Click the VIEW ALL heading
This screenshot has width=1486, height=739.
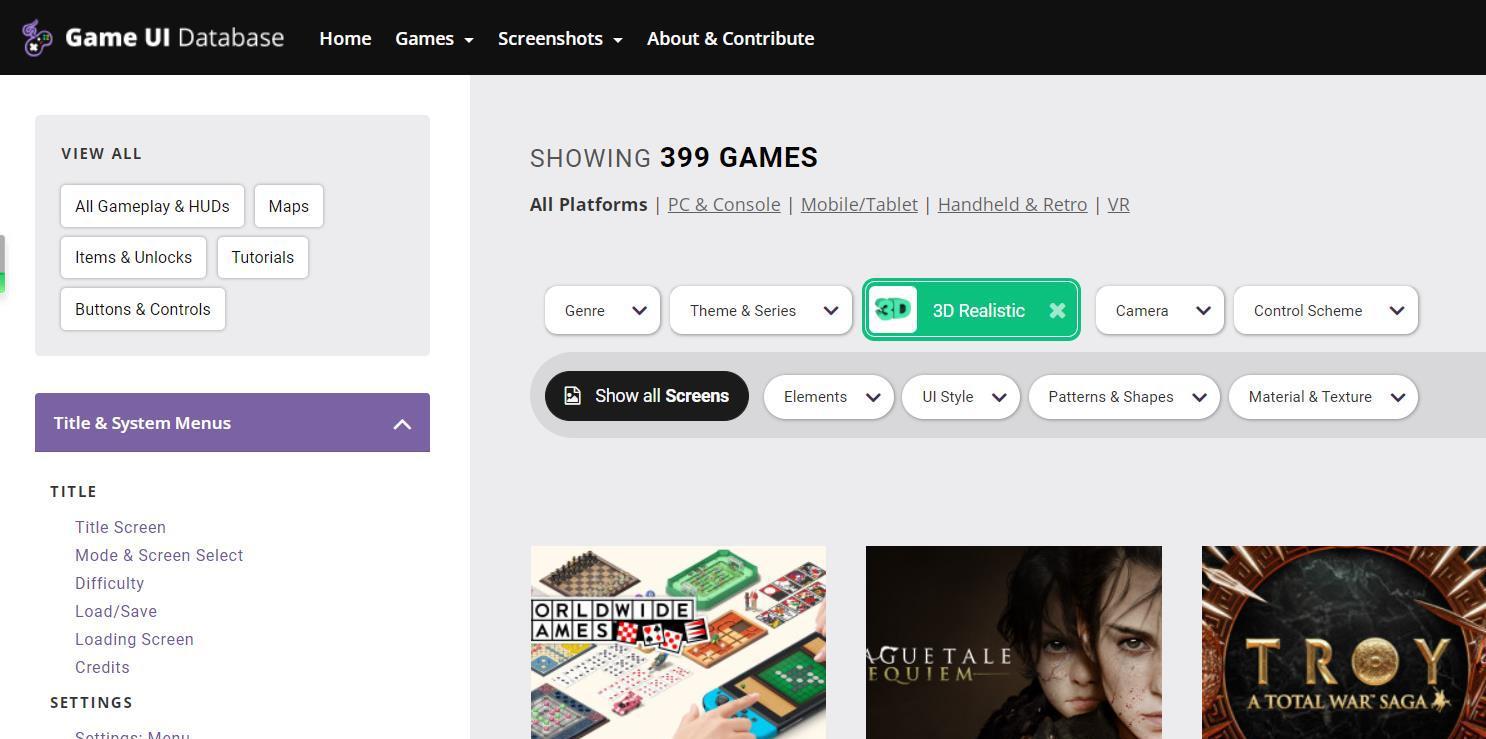(101, 154)
